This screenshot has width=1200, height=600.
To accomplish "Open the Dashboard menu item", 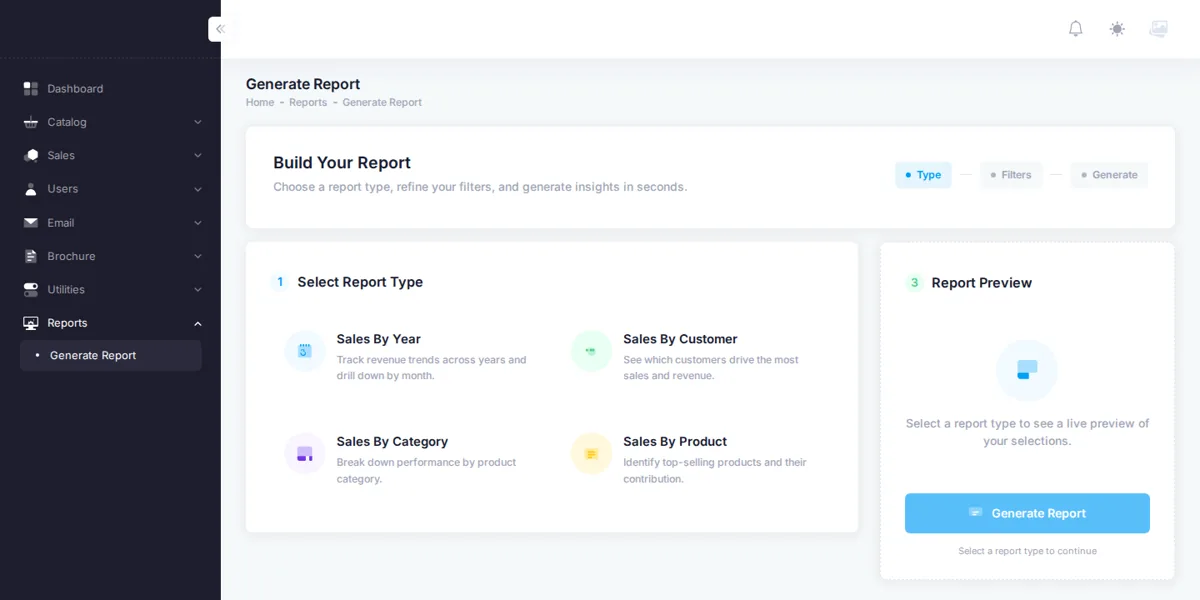I will 111,89.
